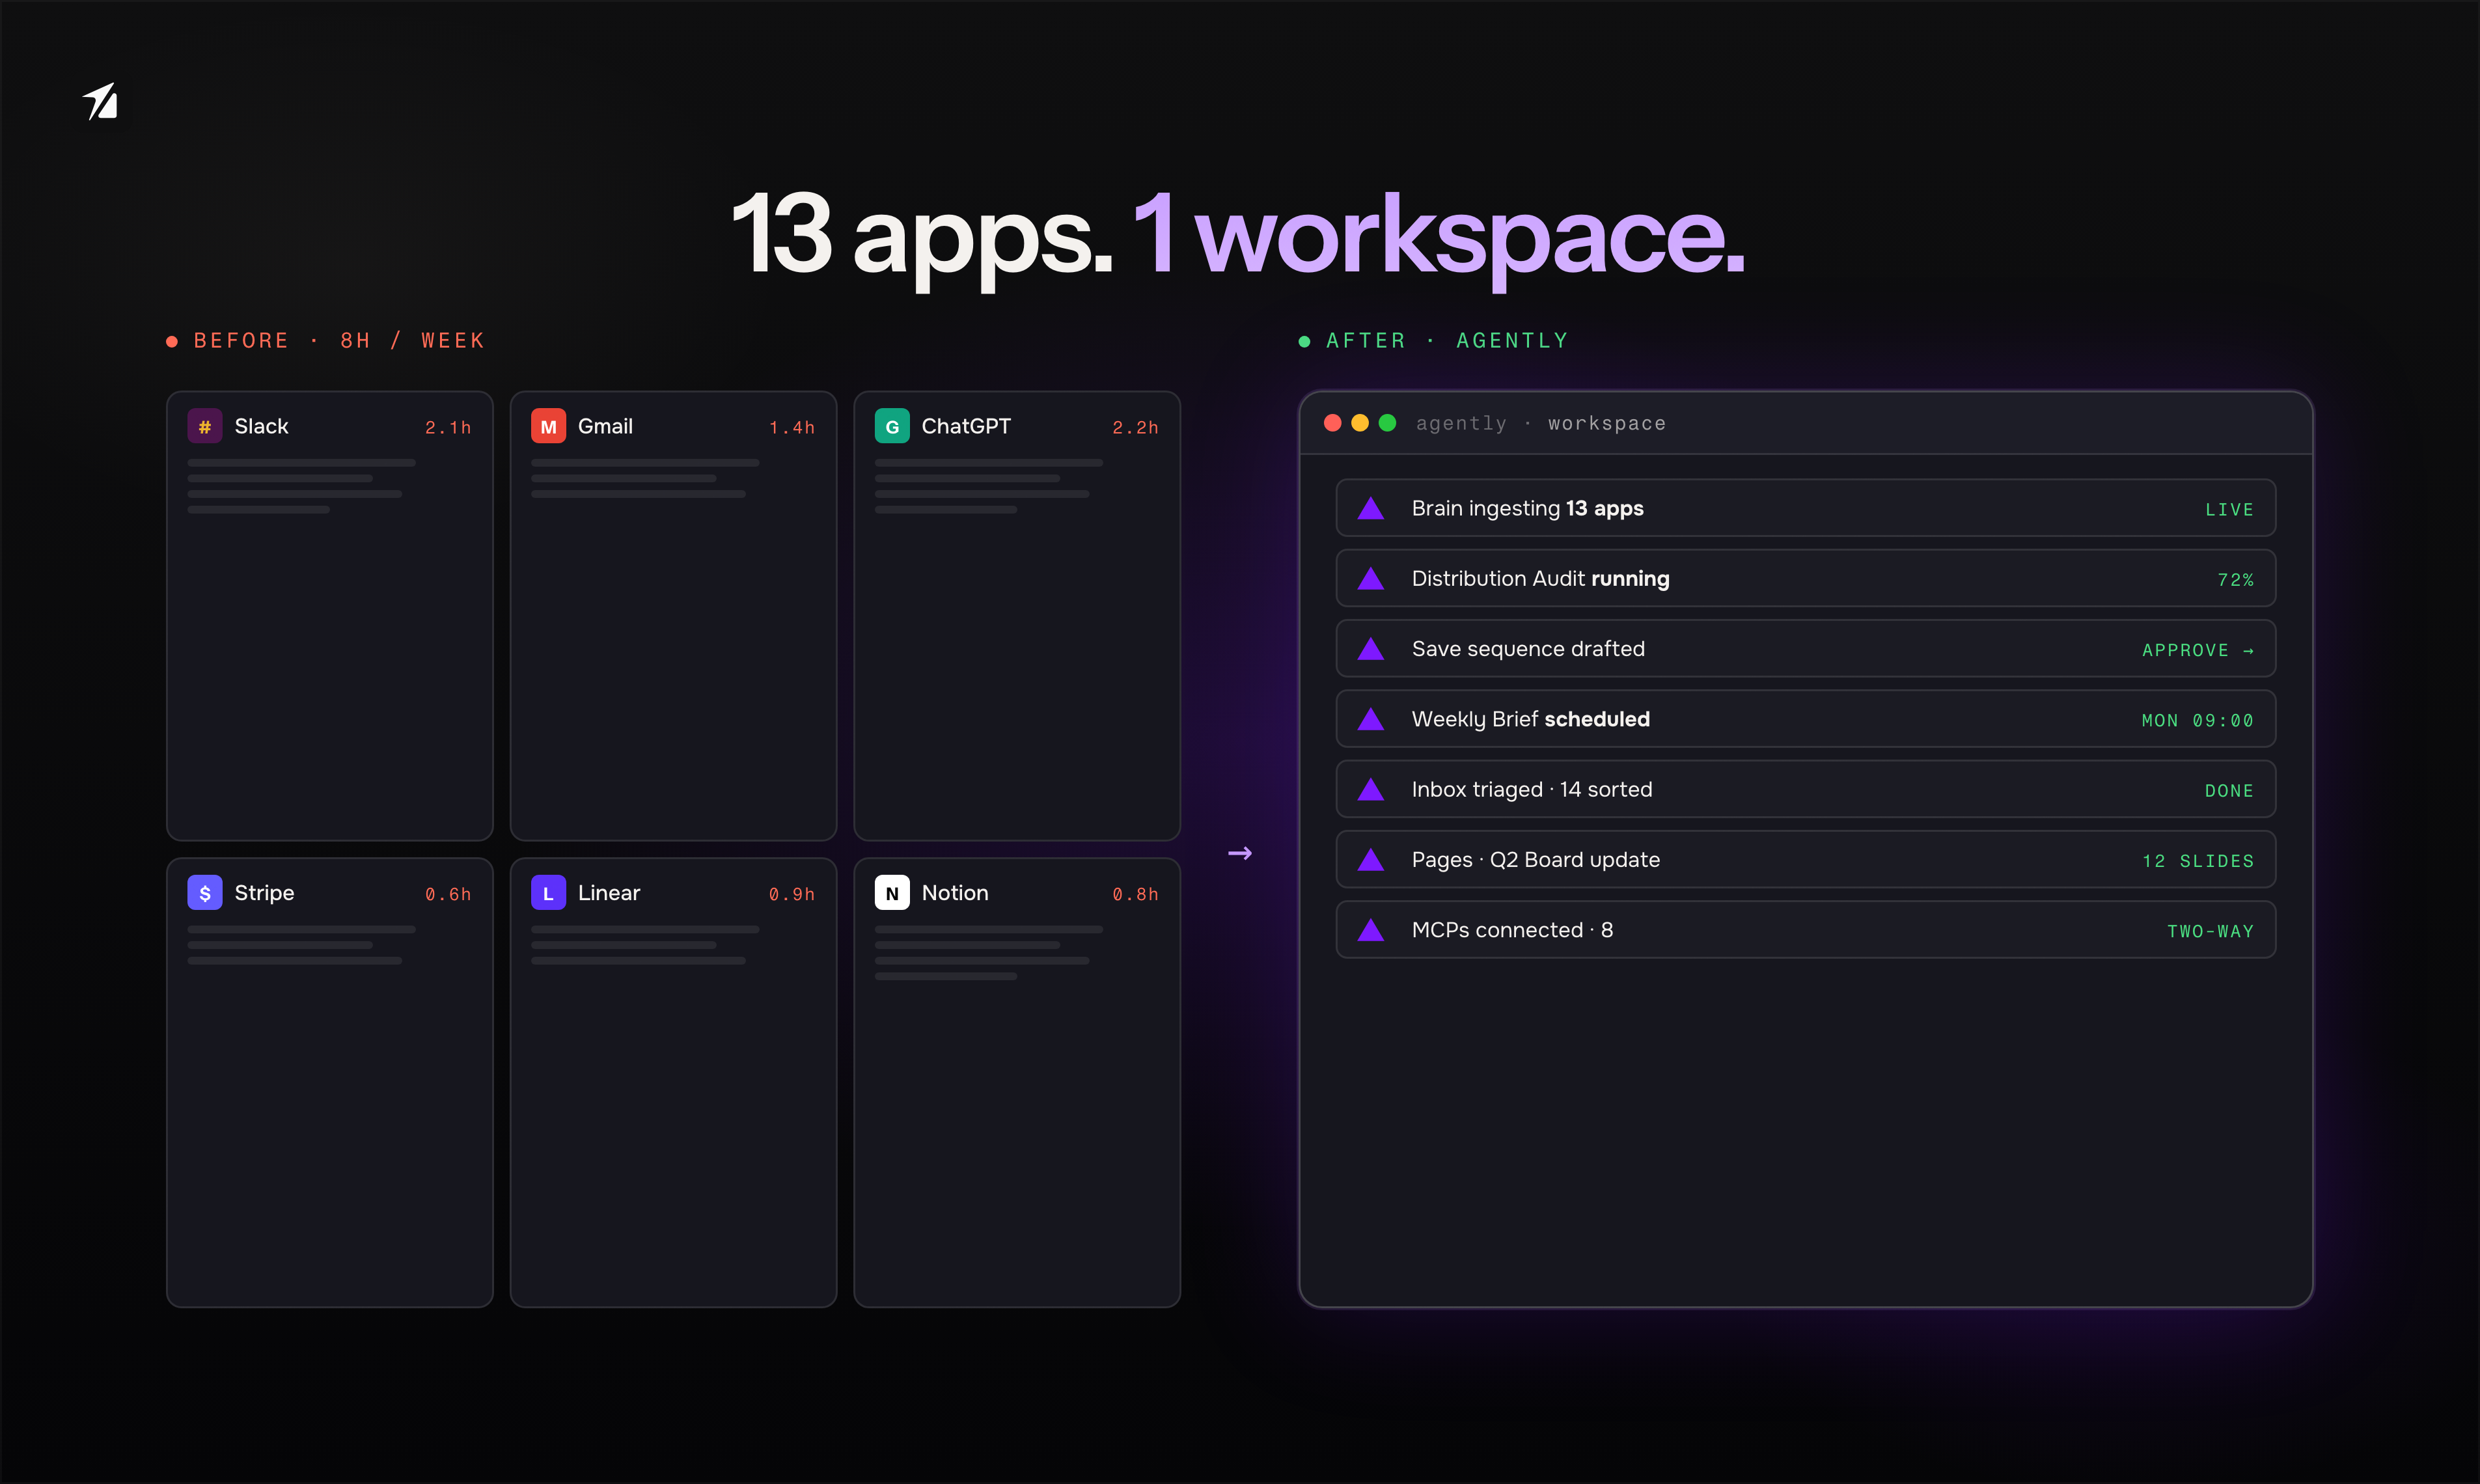This screenshot has height=1484, width=2480.
Task: Click the MON 09:00 schedule time
Action: click(2198, 721)
